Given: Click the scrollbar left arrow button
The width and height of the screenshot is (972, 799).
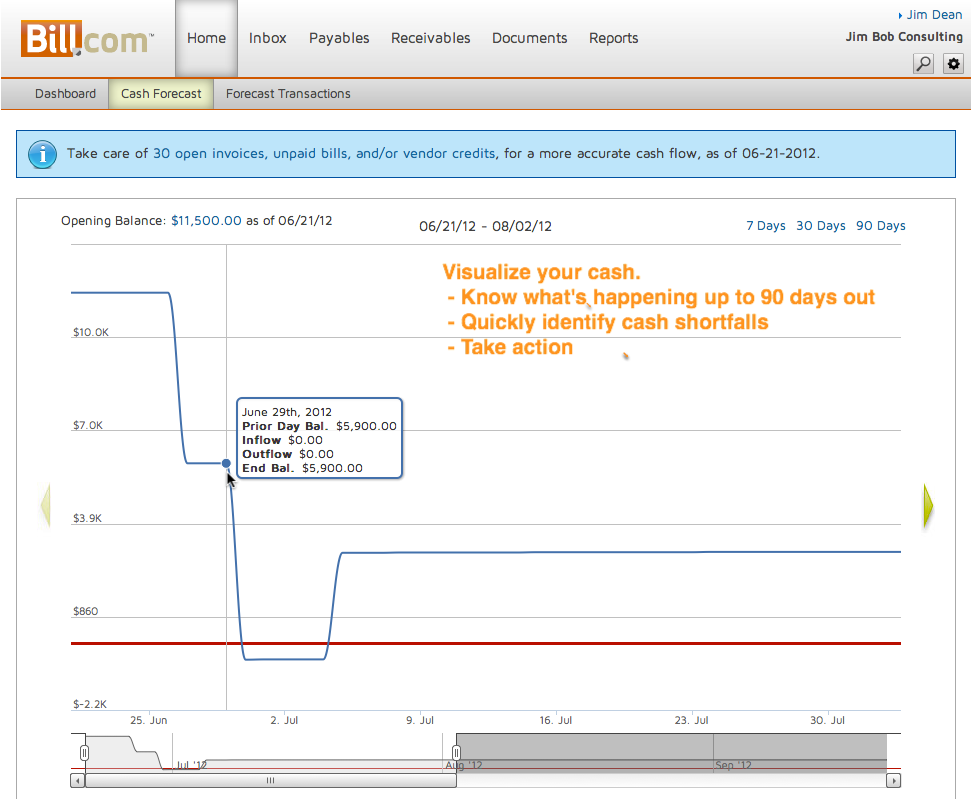Looking at the screenshot, I should [x=78, y=780].
